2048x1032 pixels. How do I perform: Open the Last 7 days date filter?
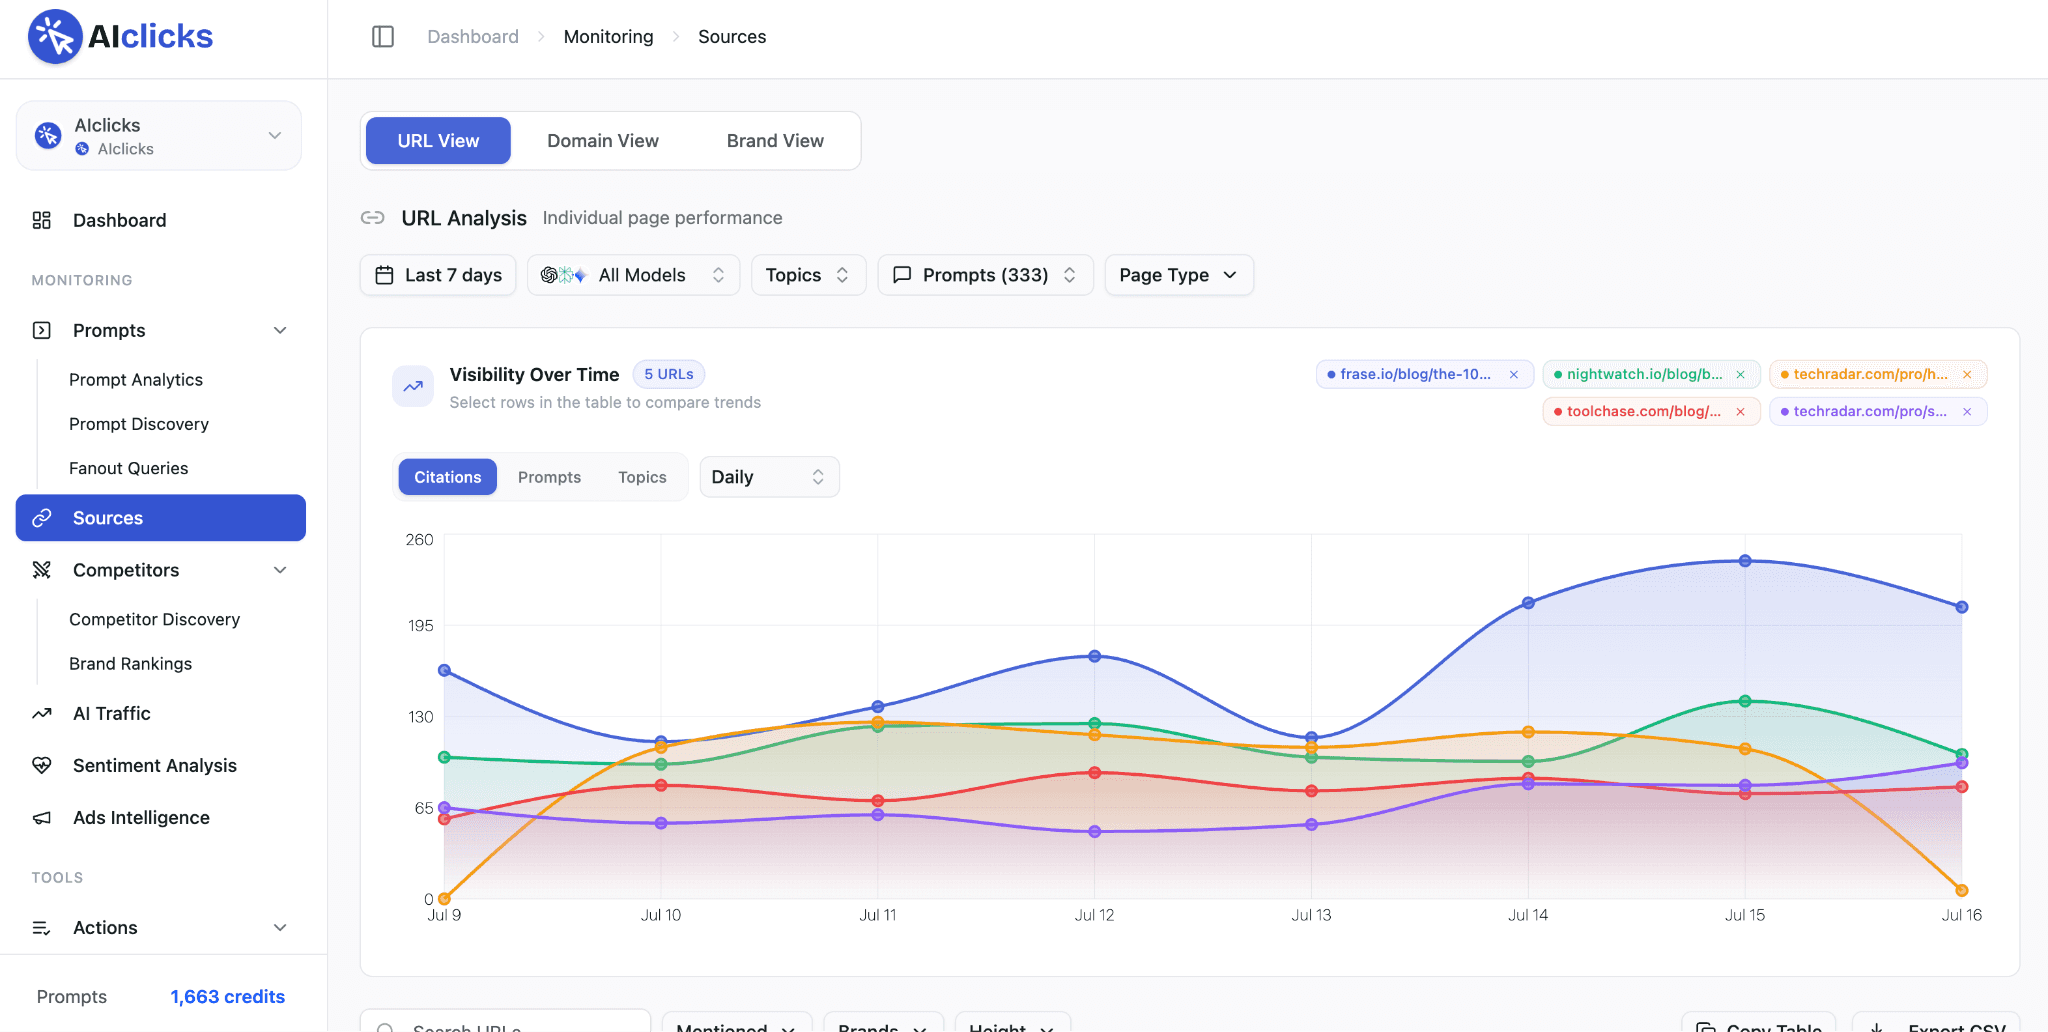(438, 275)
